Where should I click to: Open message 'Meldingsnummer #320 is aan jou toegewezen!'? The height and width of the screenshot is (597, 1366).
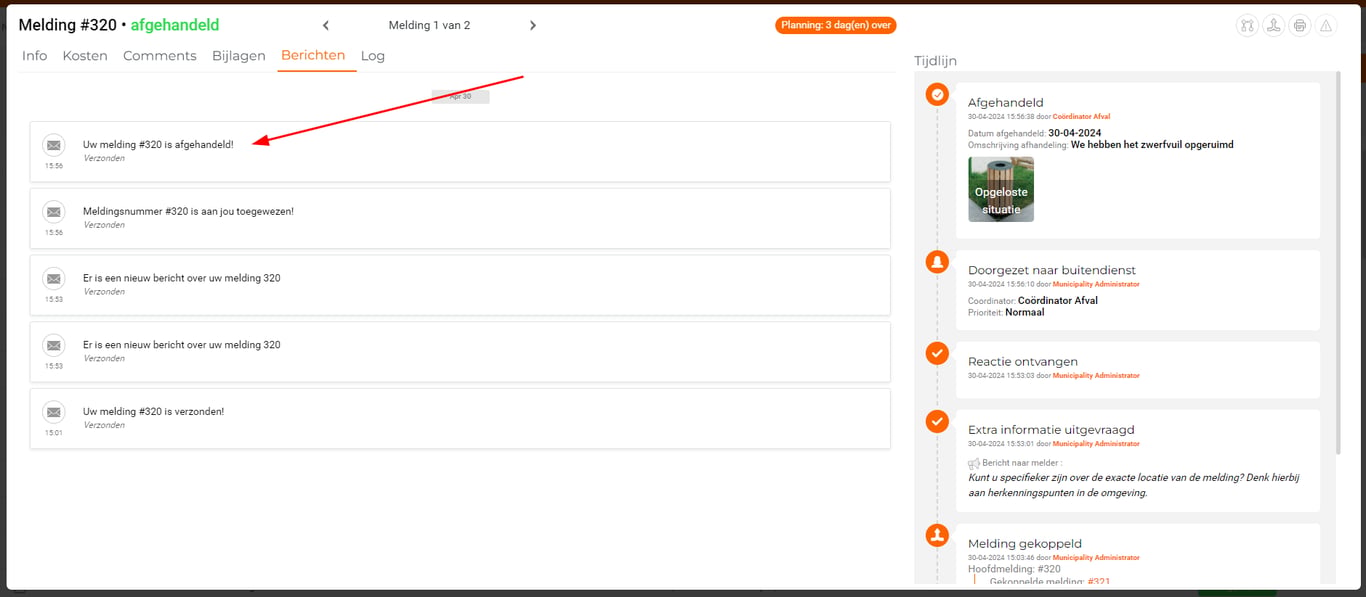pyautogui.click(x=460, y=218)
